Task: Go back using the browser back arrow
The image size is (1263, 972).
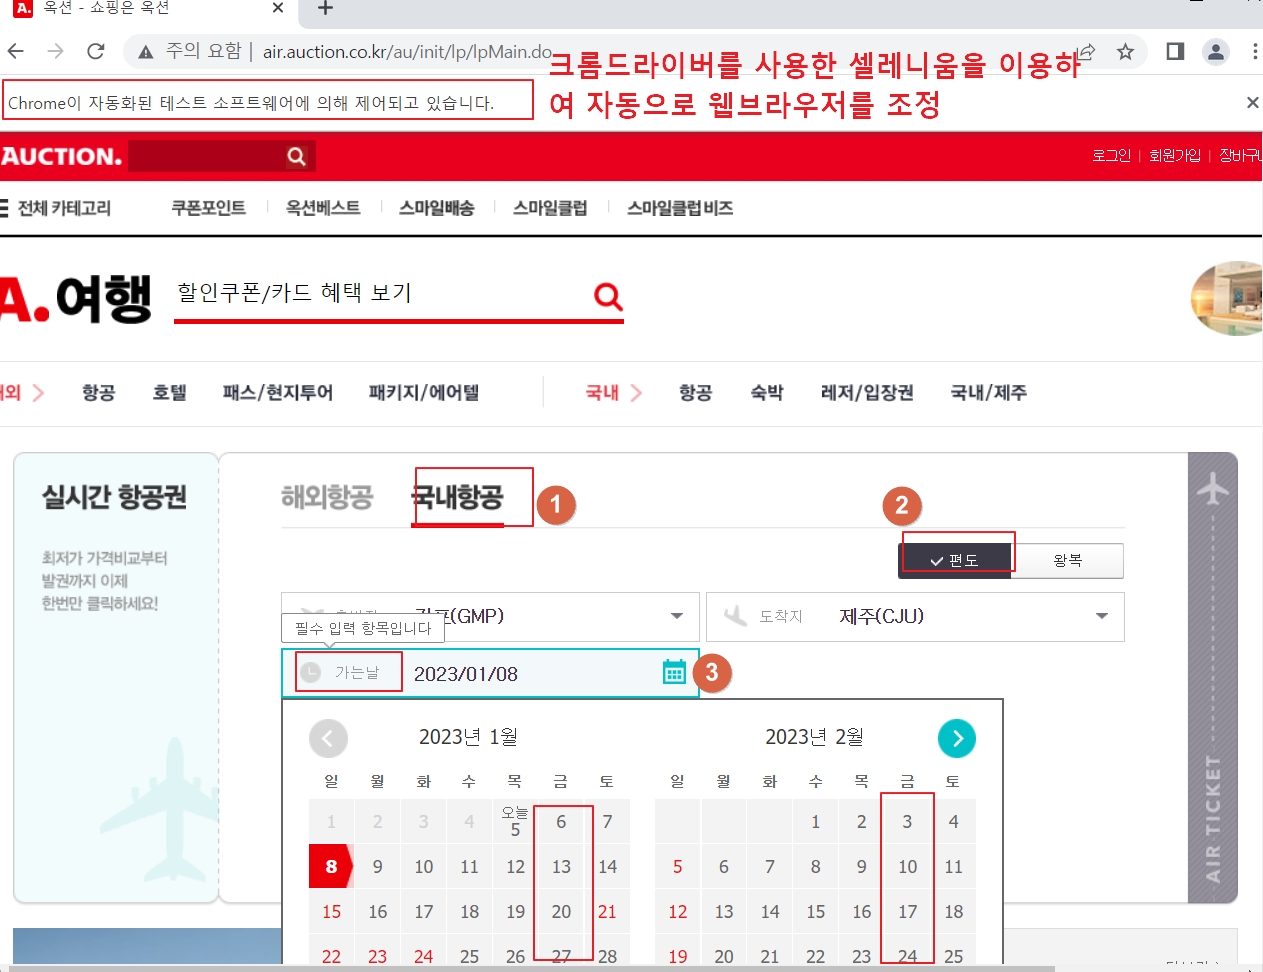Action: (x=16, y=51)
